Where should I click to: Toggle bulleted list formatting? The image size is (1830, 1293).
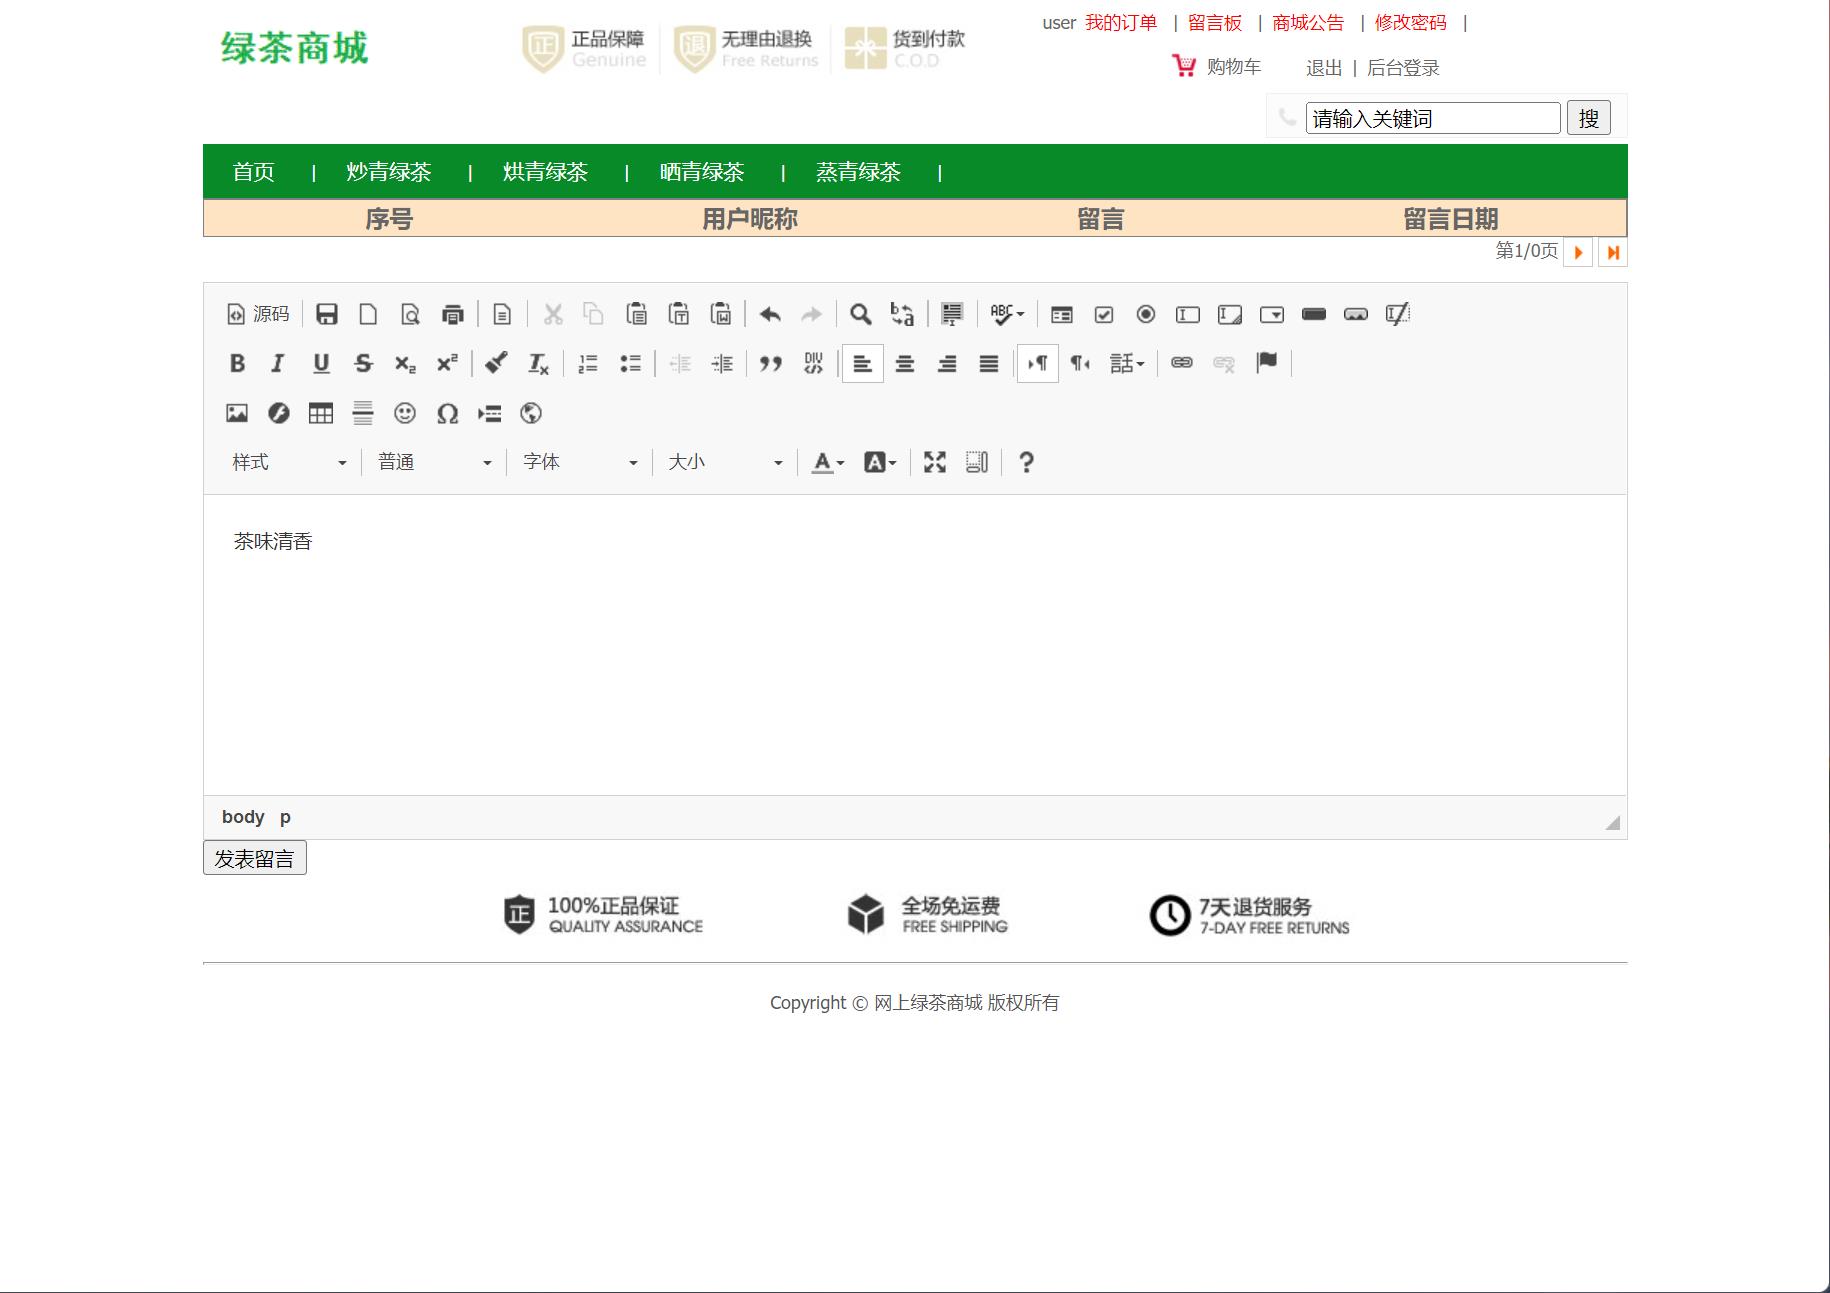pos(631,363)
